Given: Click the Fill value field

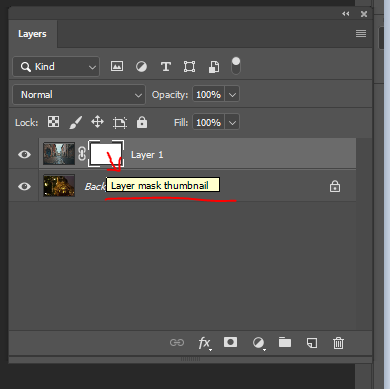Looking at the screenshot, I should click(x=208, y=123).
